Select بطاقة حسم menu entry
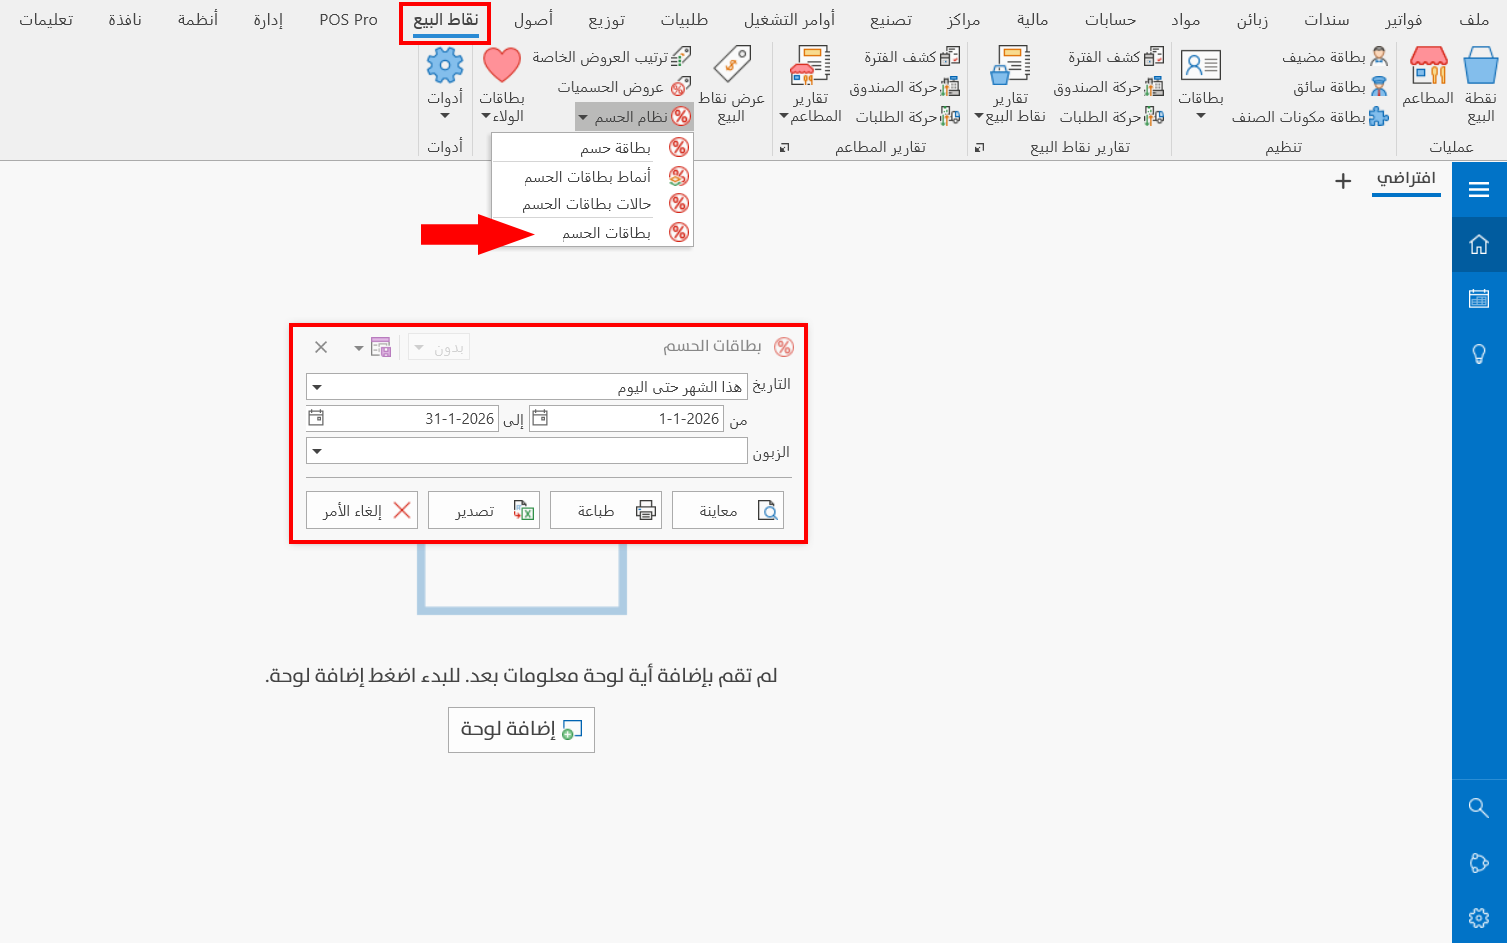1507x943 pixels. 593,148
